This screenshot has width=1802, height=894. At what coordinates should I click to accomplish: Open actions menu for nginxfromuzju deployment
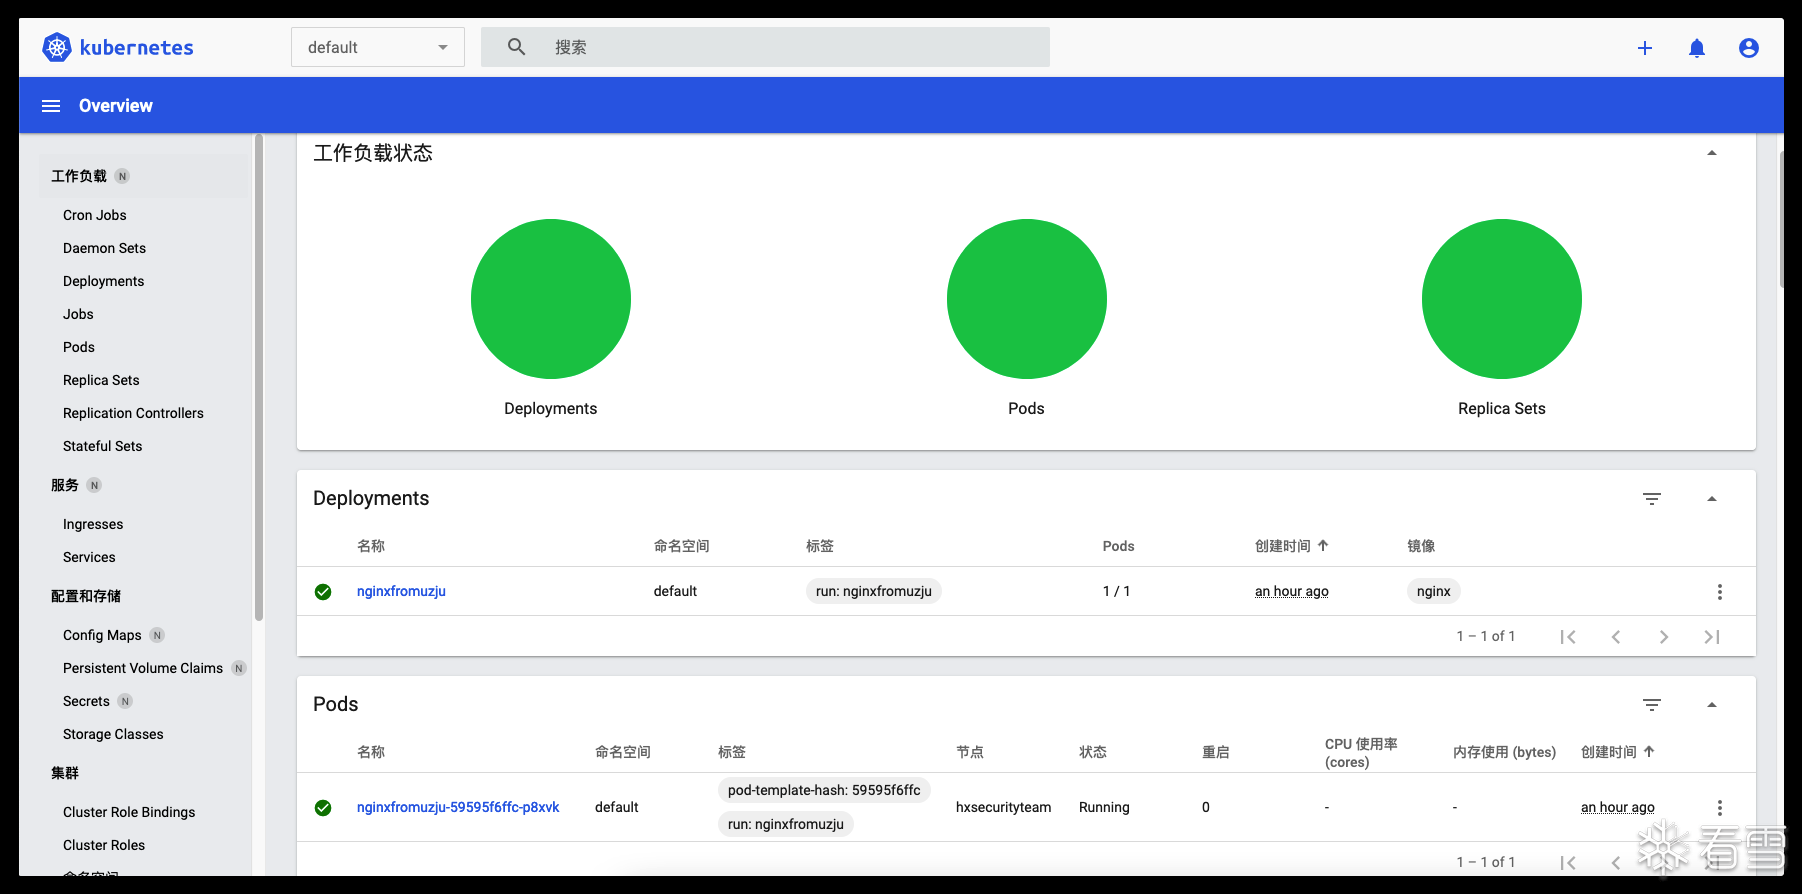pos(1720,592)
